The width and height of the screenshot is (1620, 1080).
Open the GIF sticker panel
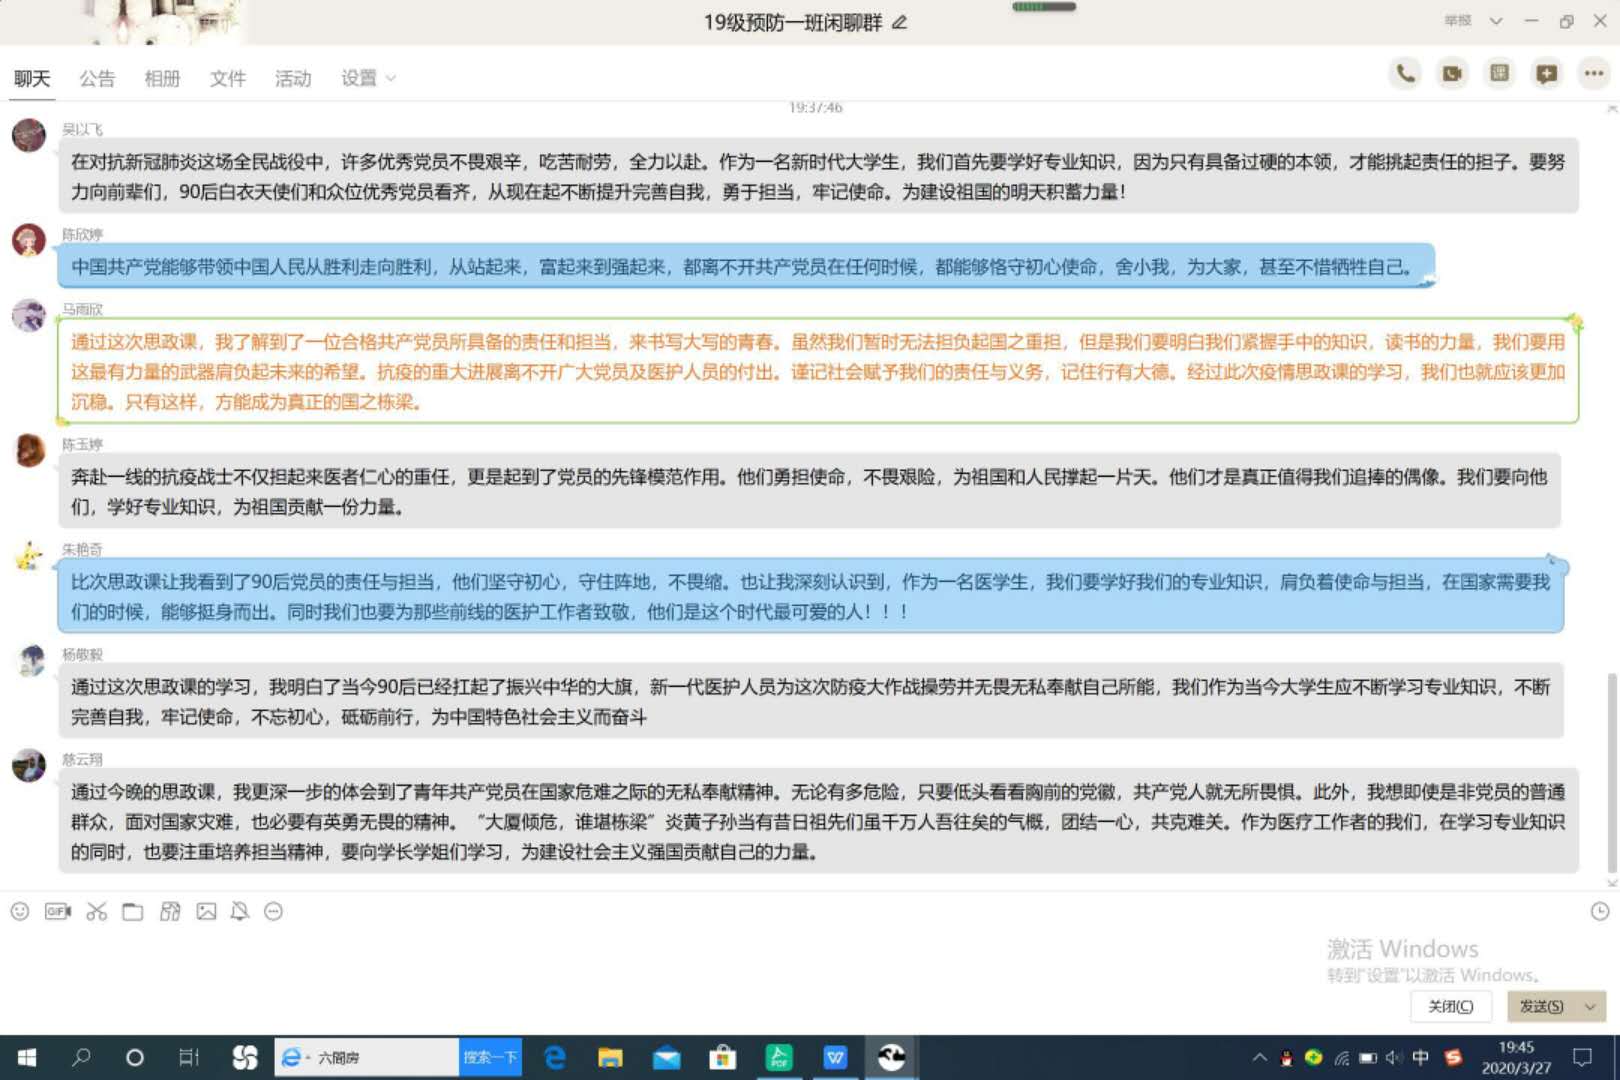click(x=58, y=911)
